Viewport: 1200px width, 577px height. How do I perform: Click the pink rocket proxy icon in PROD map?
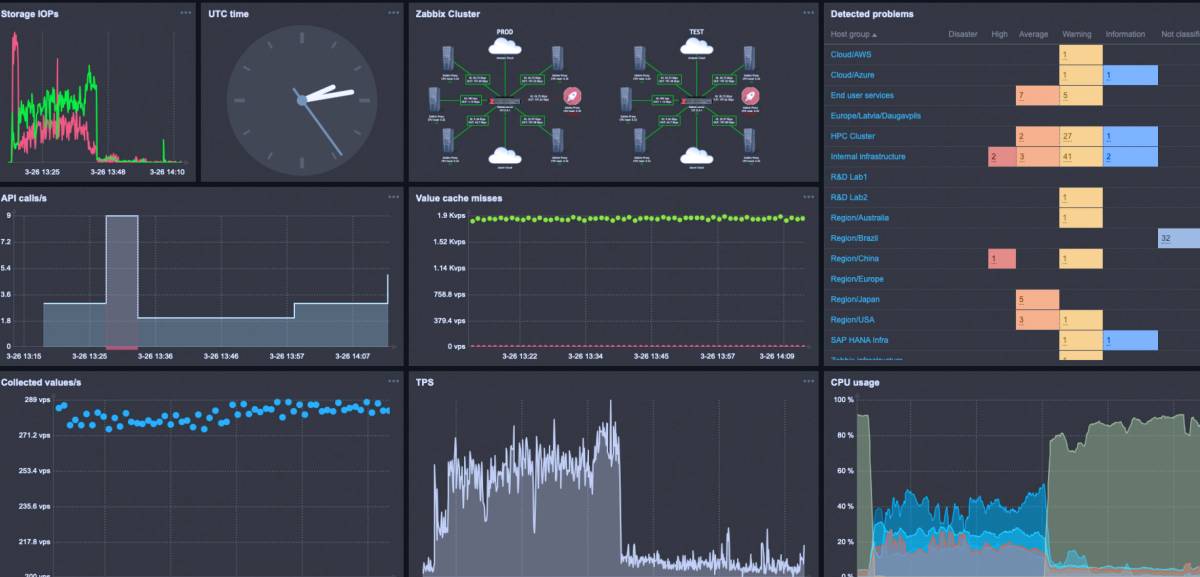pos(572,97)
